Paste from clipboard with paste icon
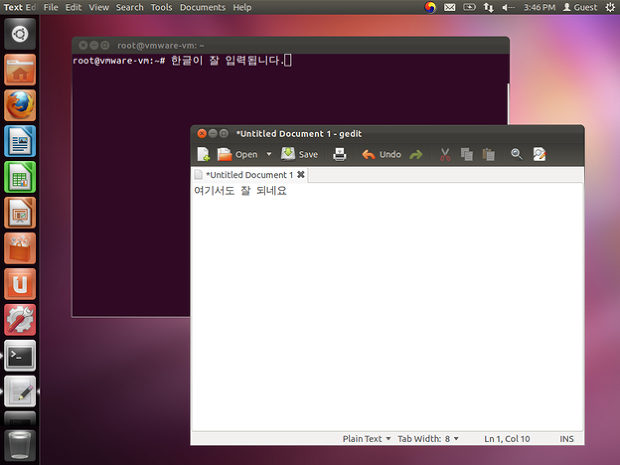The width and height of the screenshot is (620, 465). (x=488, y=154)
